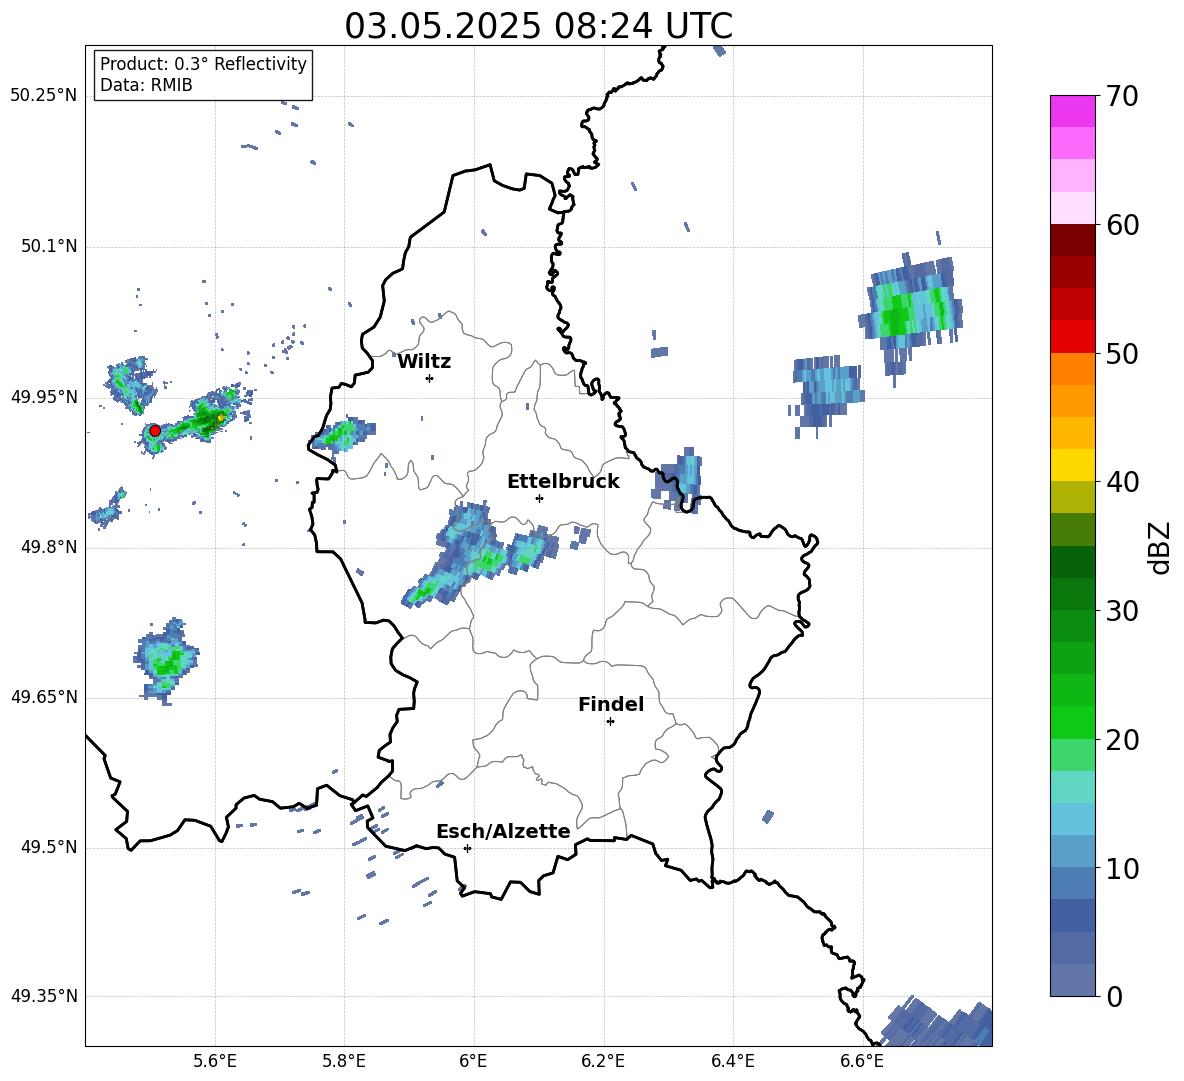
Task: Select the Esch/Alzette label
Action: (503, 831)
